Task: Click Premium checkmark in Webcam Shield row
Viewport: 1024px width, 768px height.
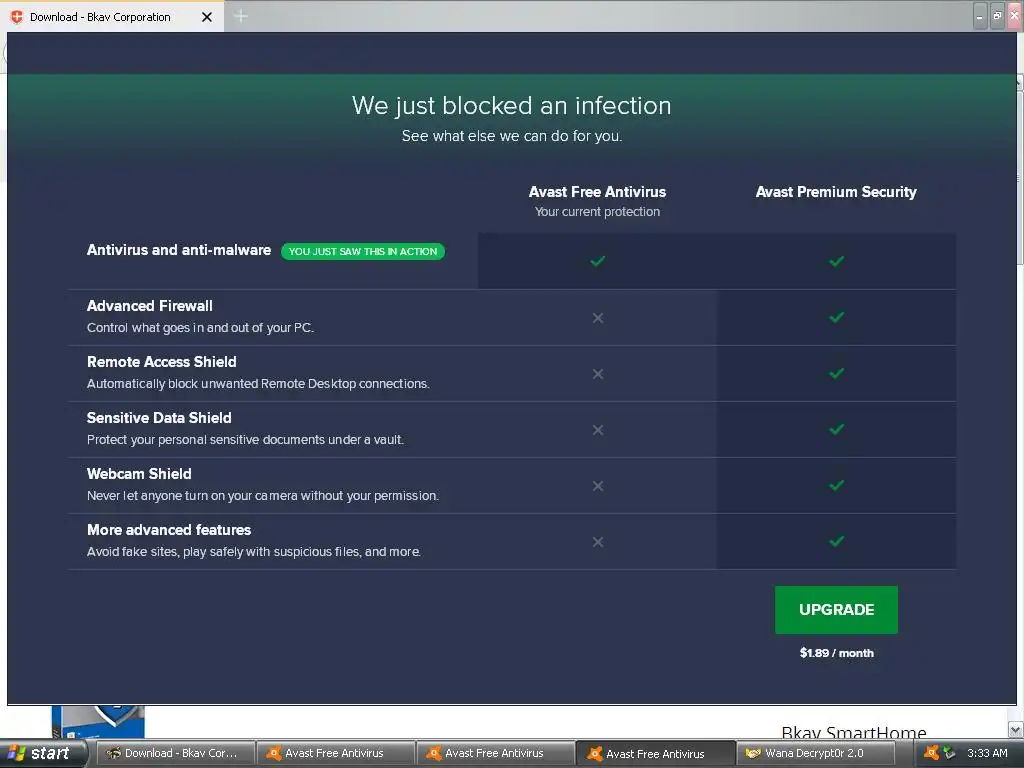Action: pyautogui.click(x=837, y=485)
